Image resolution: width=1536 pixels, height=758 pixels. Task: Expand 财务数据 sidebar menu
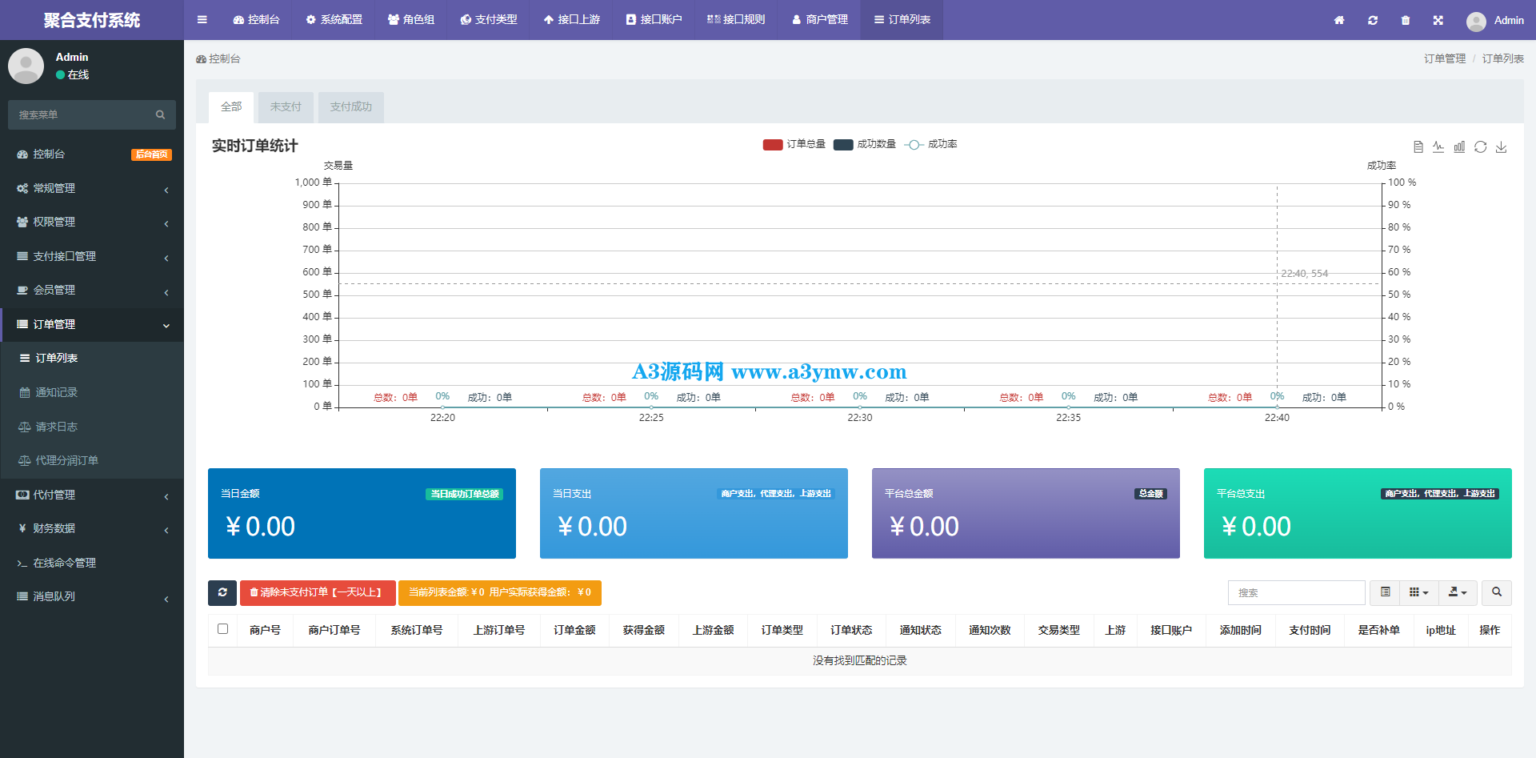(92, 528)
